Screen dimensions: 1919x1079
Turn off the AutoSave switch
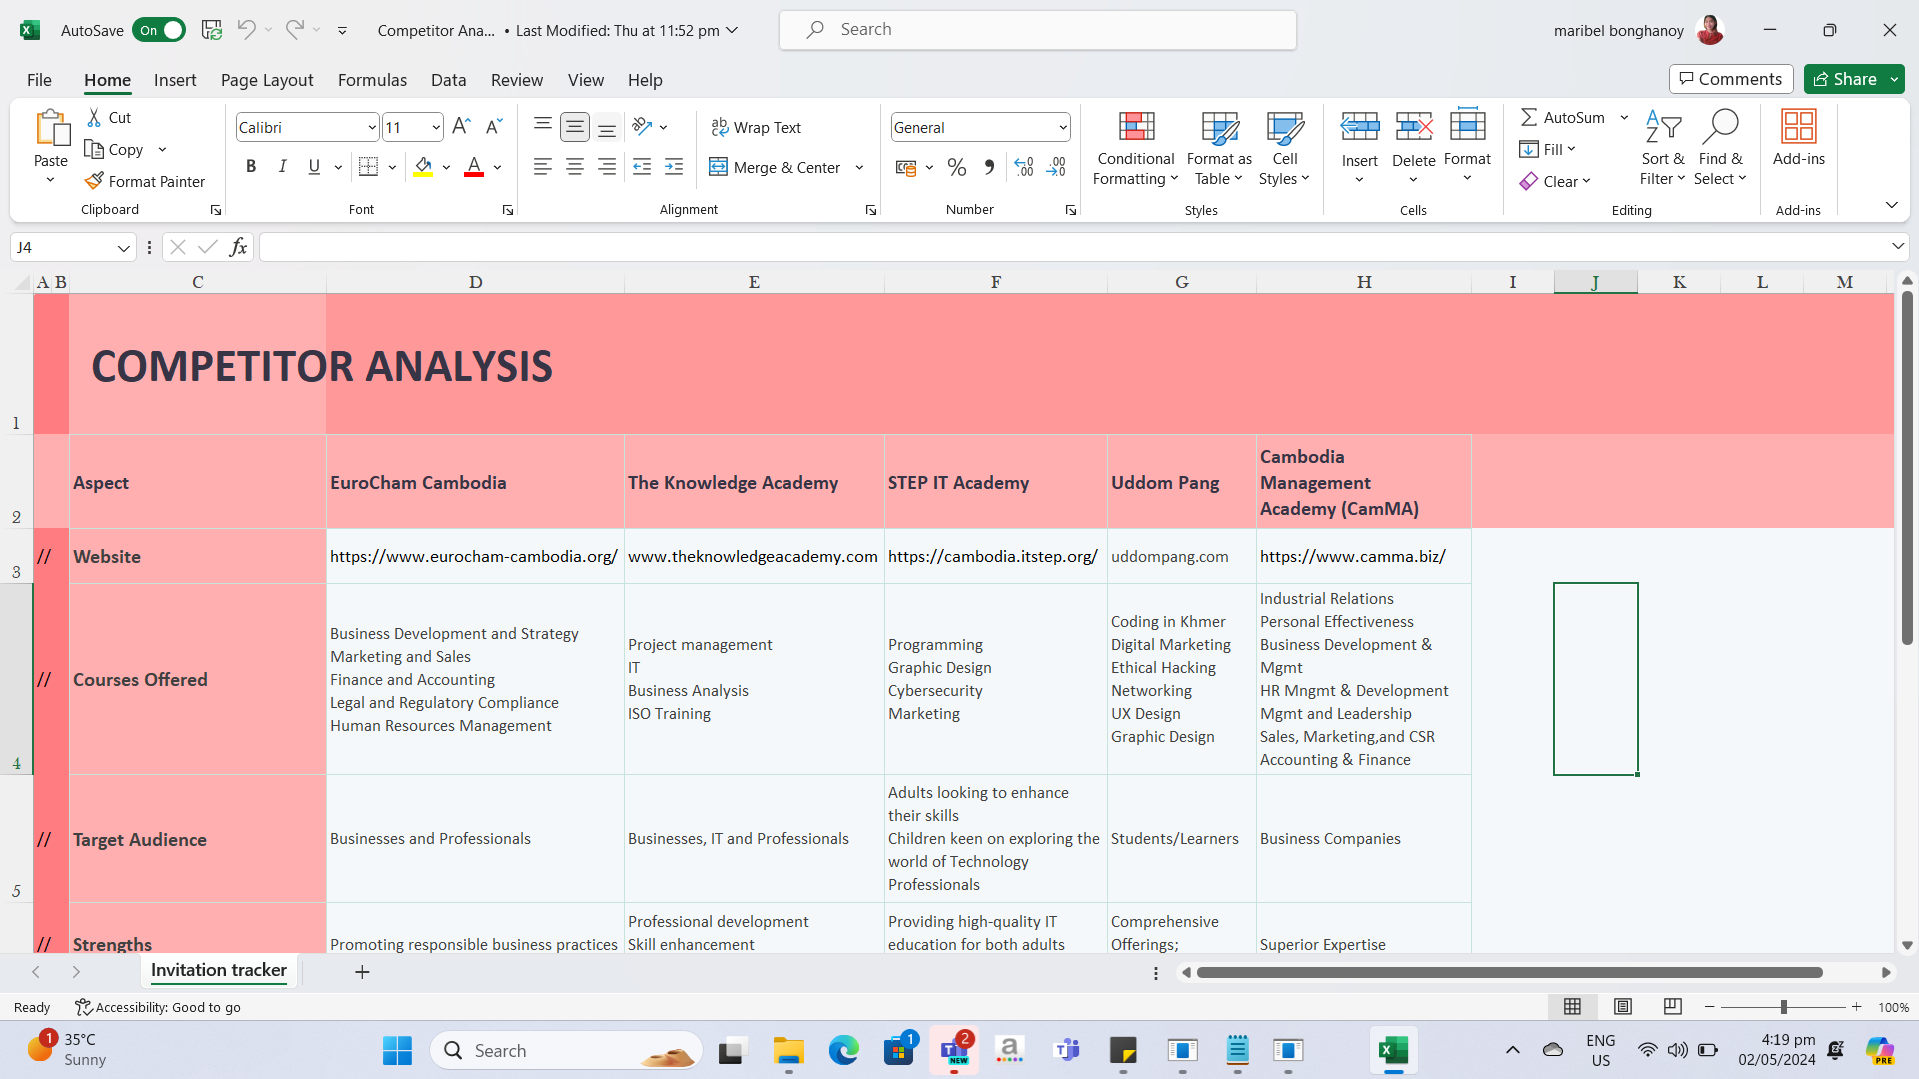[159, 30]
